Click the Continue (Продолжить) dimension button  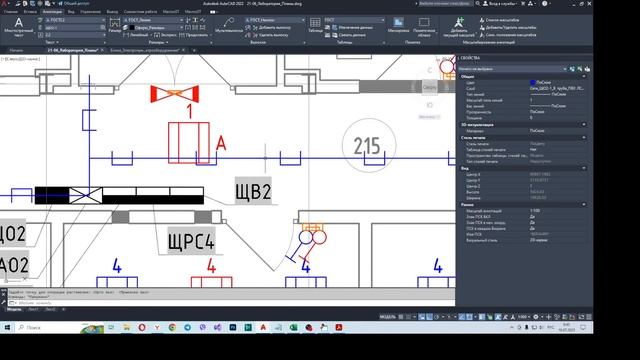point(194,35)
